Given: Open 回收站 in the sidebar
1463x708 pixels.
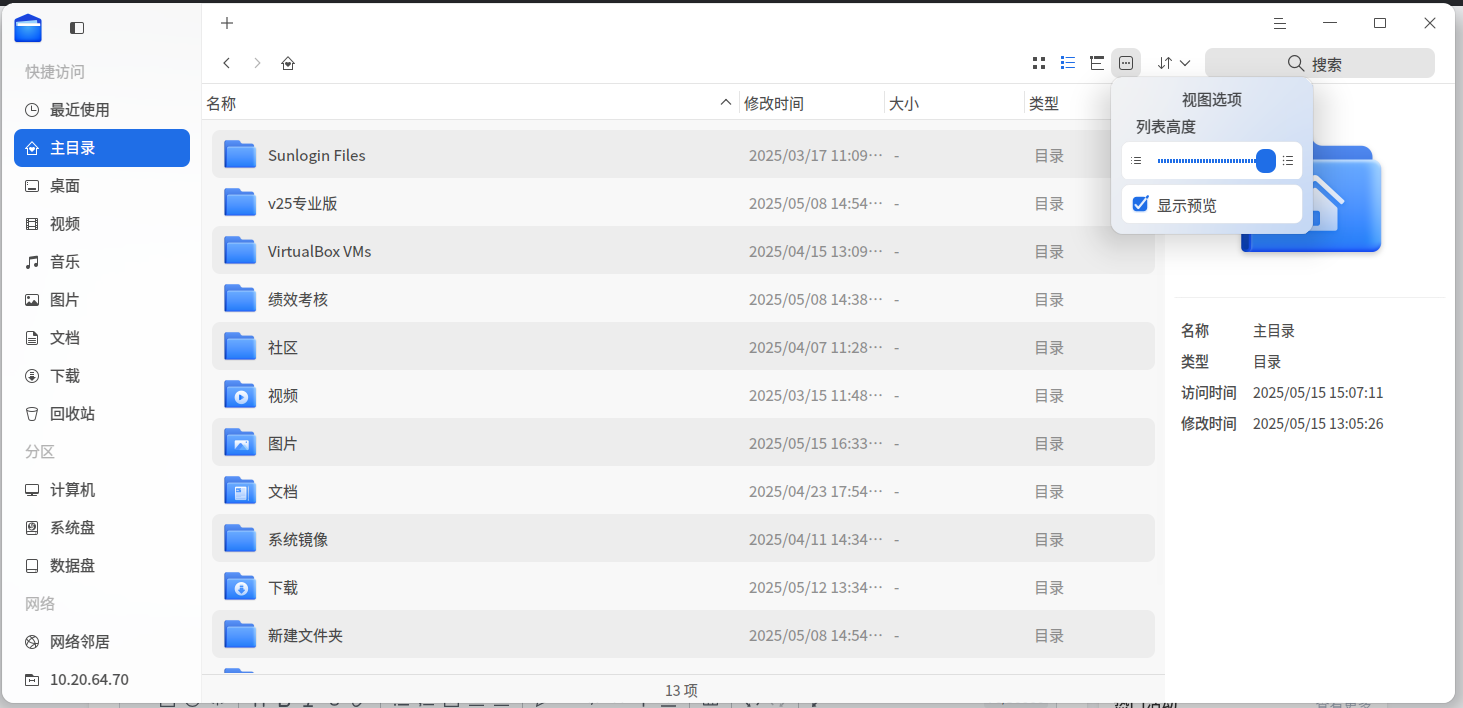Looking at the screenshot, I should click(102, 414).
